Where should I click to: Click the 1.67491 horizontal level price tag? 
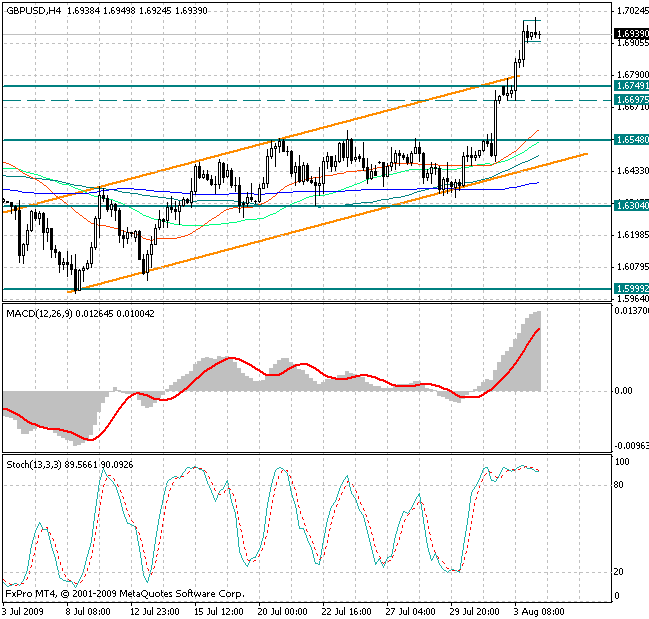pyautogui.click(x=630, y=87)
